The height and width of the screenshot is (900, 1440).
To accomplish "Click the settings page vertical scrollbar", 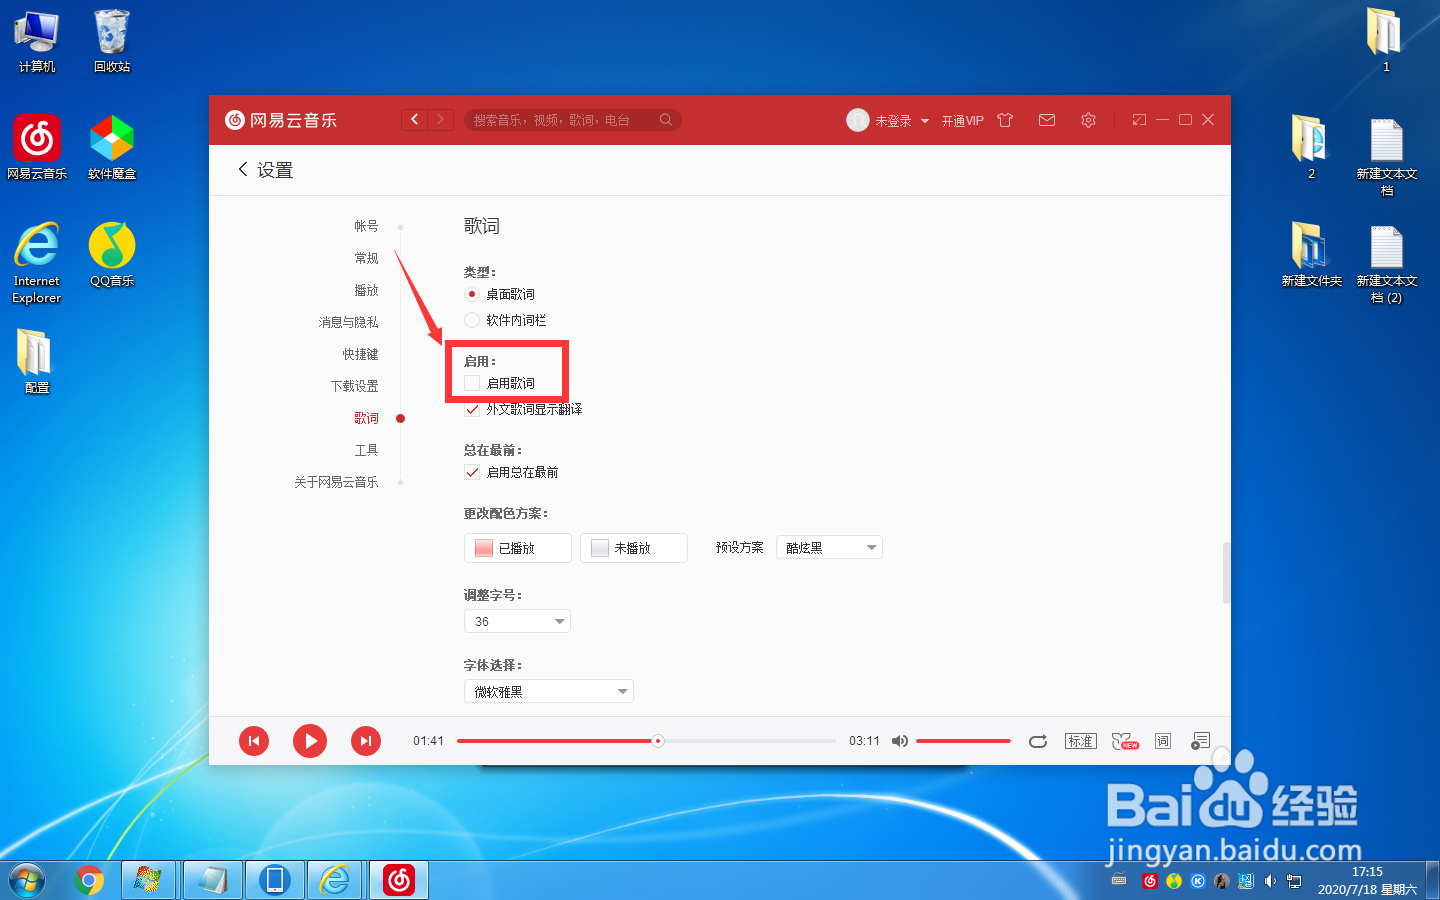I will pos(1226,573).
